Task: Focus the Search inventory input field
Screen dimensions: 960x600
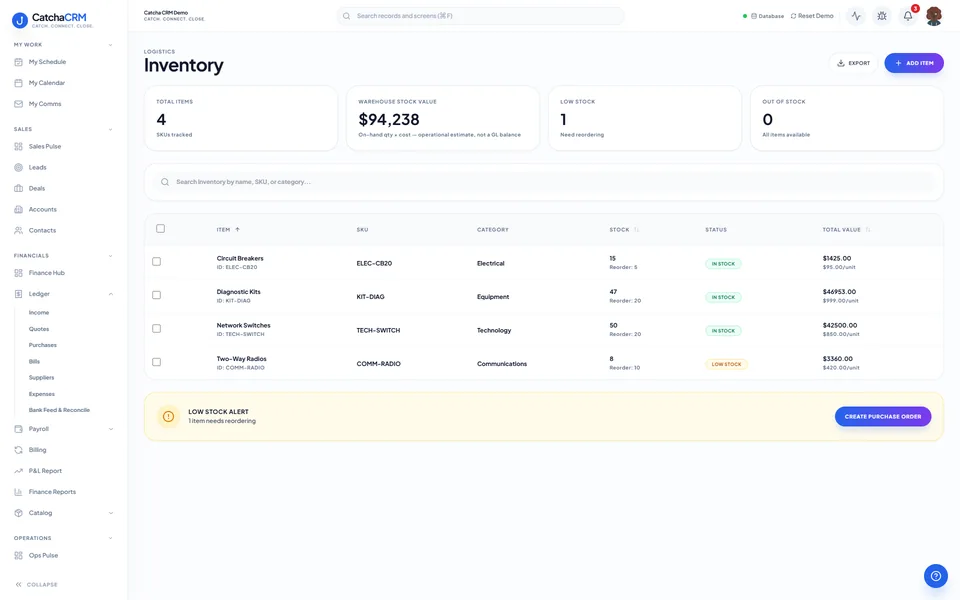Action: 544,182
